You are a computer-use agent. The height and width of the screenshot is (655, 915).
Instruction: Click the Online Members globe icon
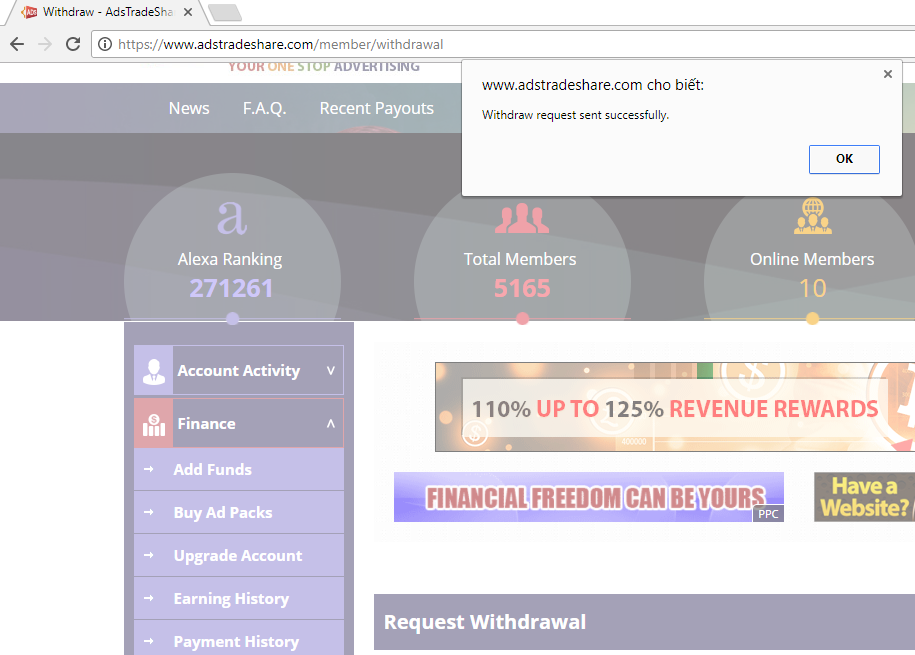coord(812,217)
